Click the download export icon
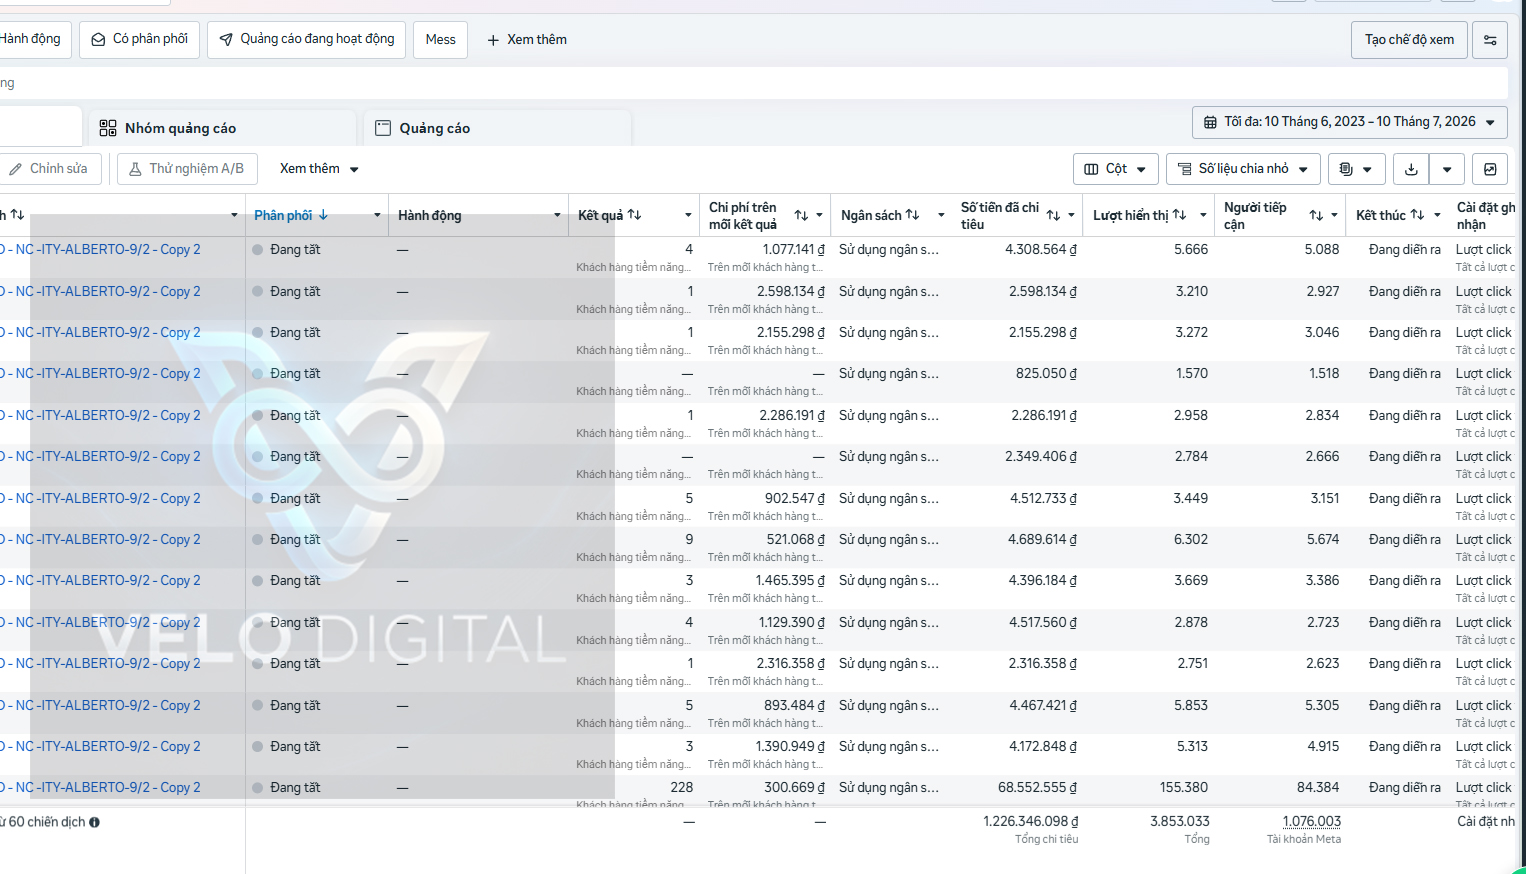Viewport: 1526px width, 874px height. pos(1411,169)
